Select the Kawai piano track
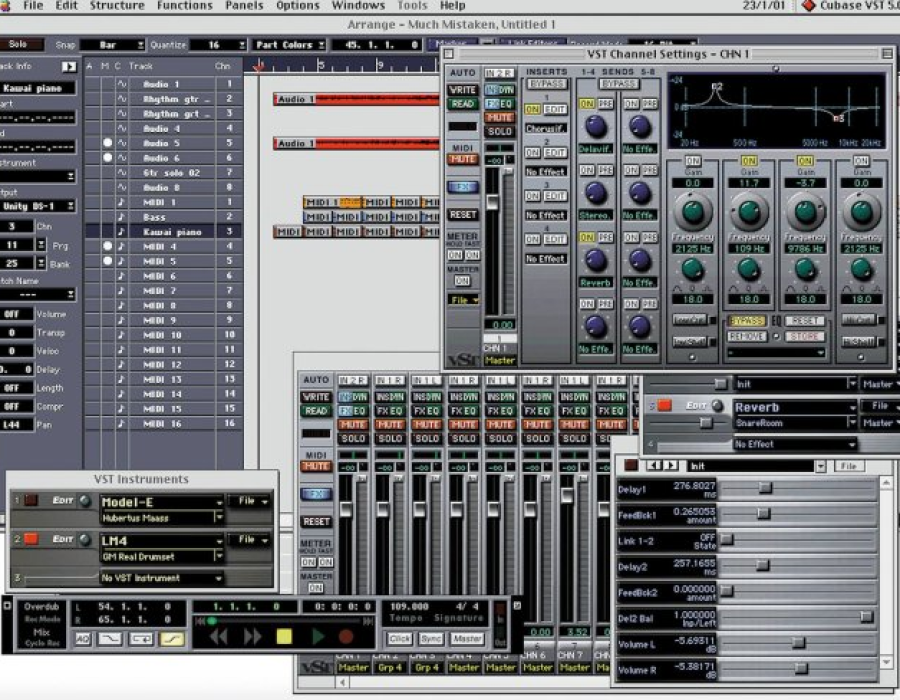This screenshot has width=900, height=700. coord(172,232)
